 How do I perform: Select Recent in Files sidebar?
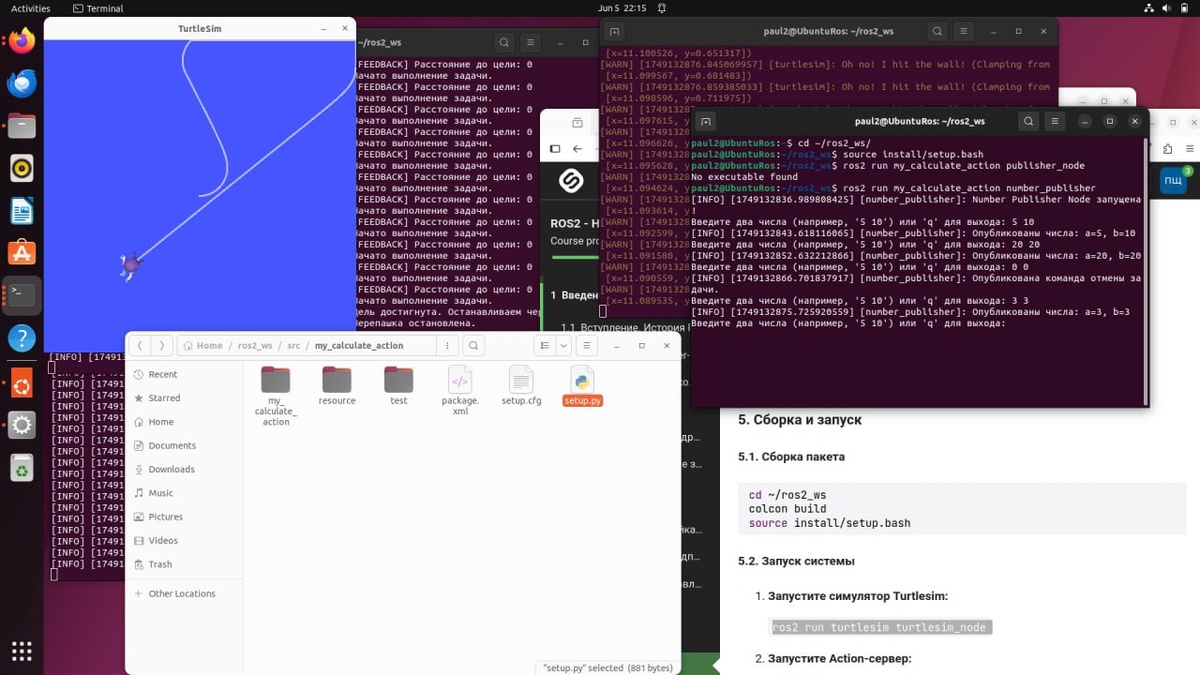coord(184,374)
